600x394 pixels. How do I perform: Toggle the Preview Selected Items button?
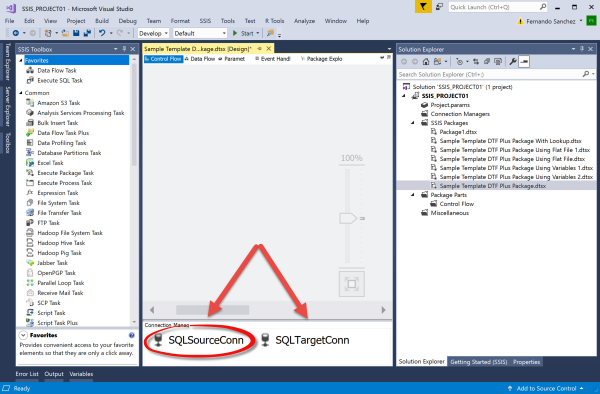524,62
